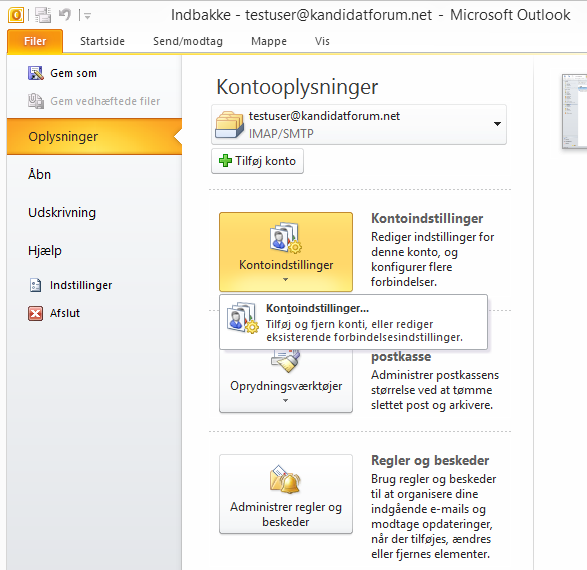
Task: Click the Indstillinger options icon
Action: pos(36,285)
